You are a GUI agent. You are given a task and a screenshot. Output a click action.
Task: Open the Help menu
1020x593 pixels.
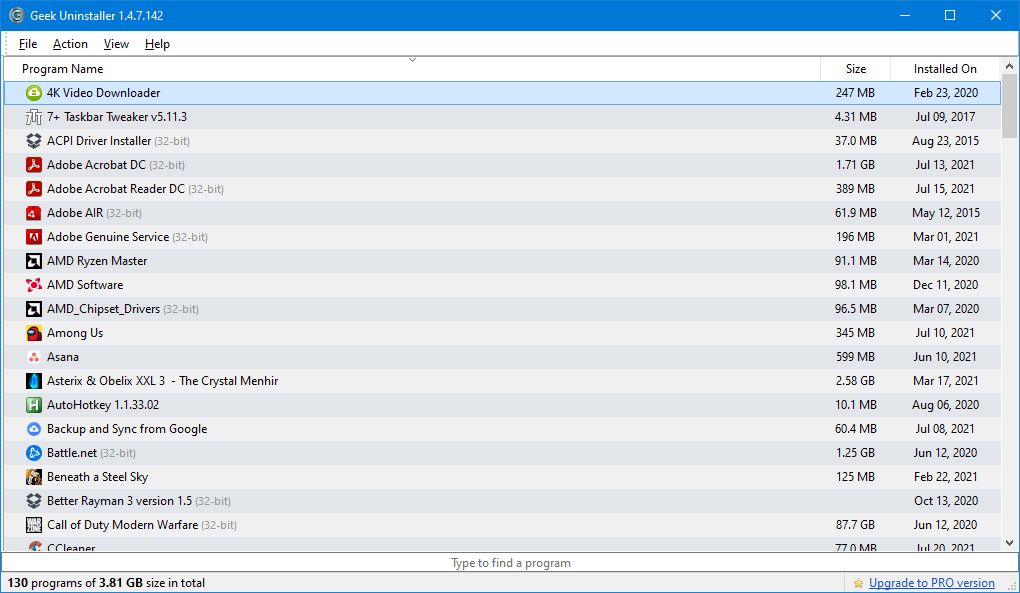pyautogui.click(x=157, y=44)
